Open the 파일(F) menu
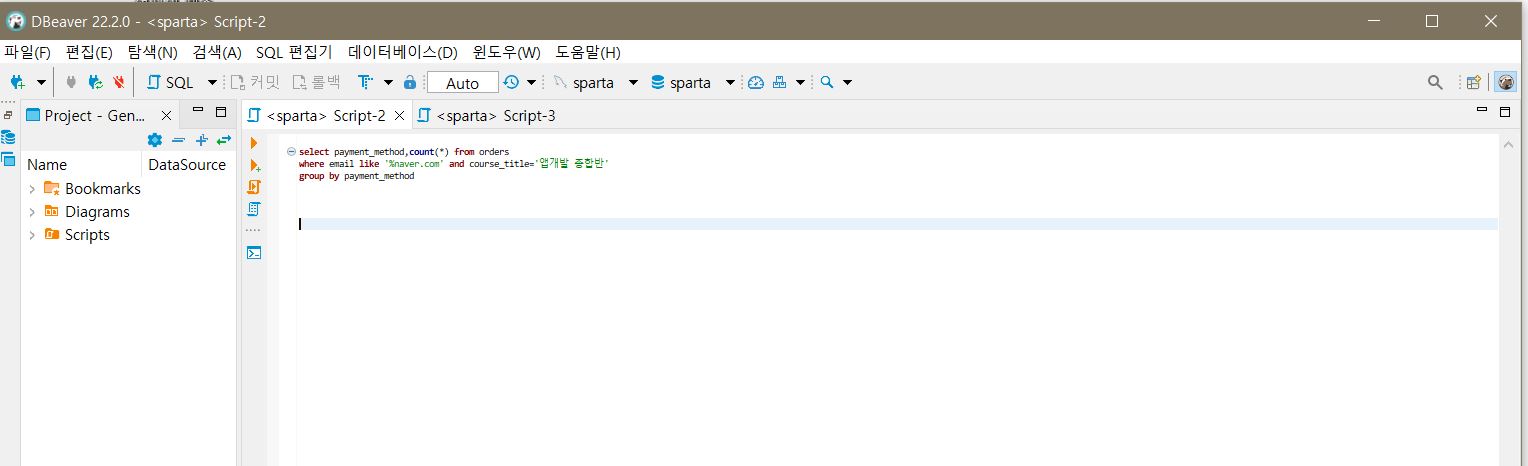This screenshot has width=1528, height=466. click(x=27, y=52)
